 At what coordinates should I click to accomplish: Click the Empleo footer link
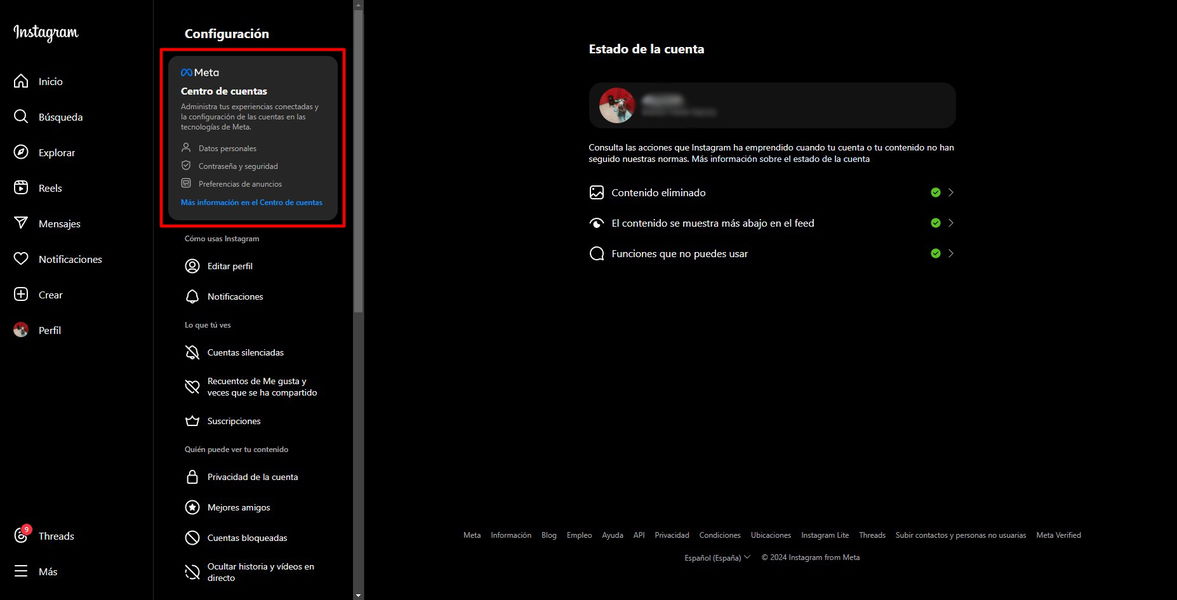click(x=579, y=535)
